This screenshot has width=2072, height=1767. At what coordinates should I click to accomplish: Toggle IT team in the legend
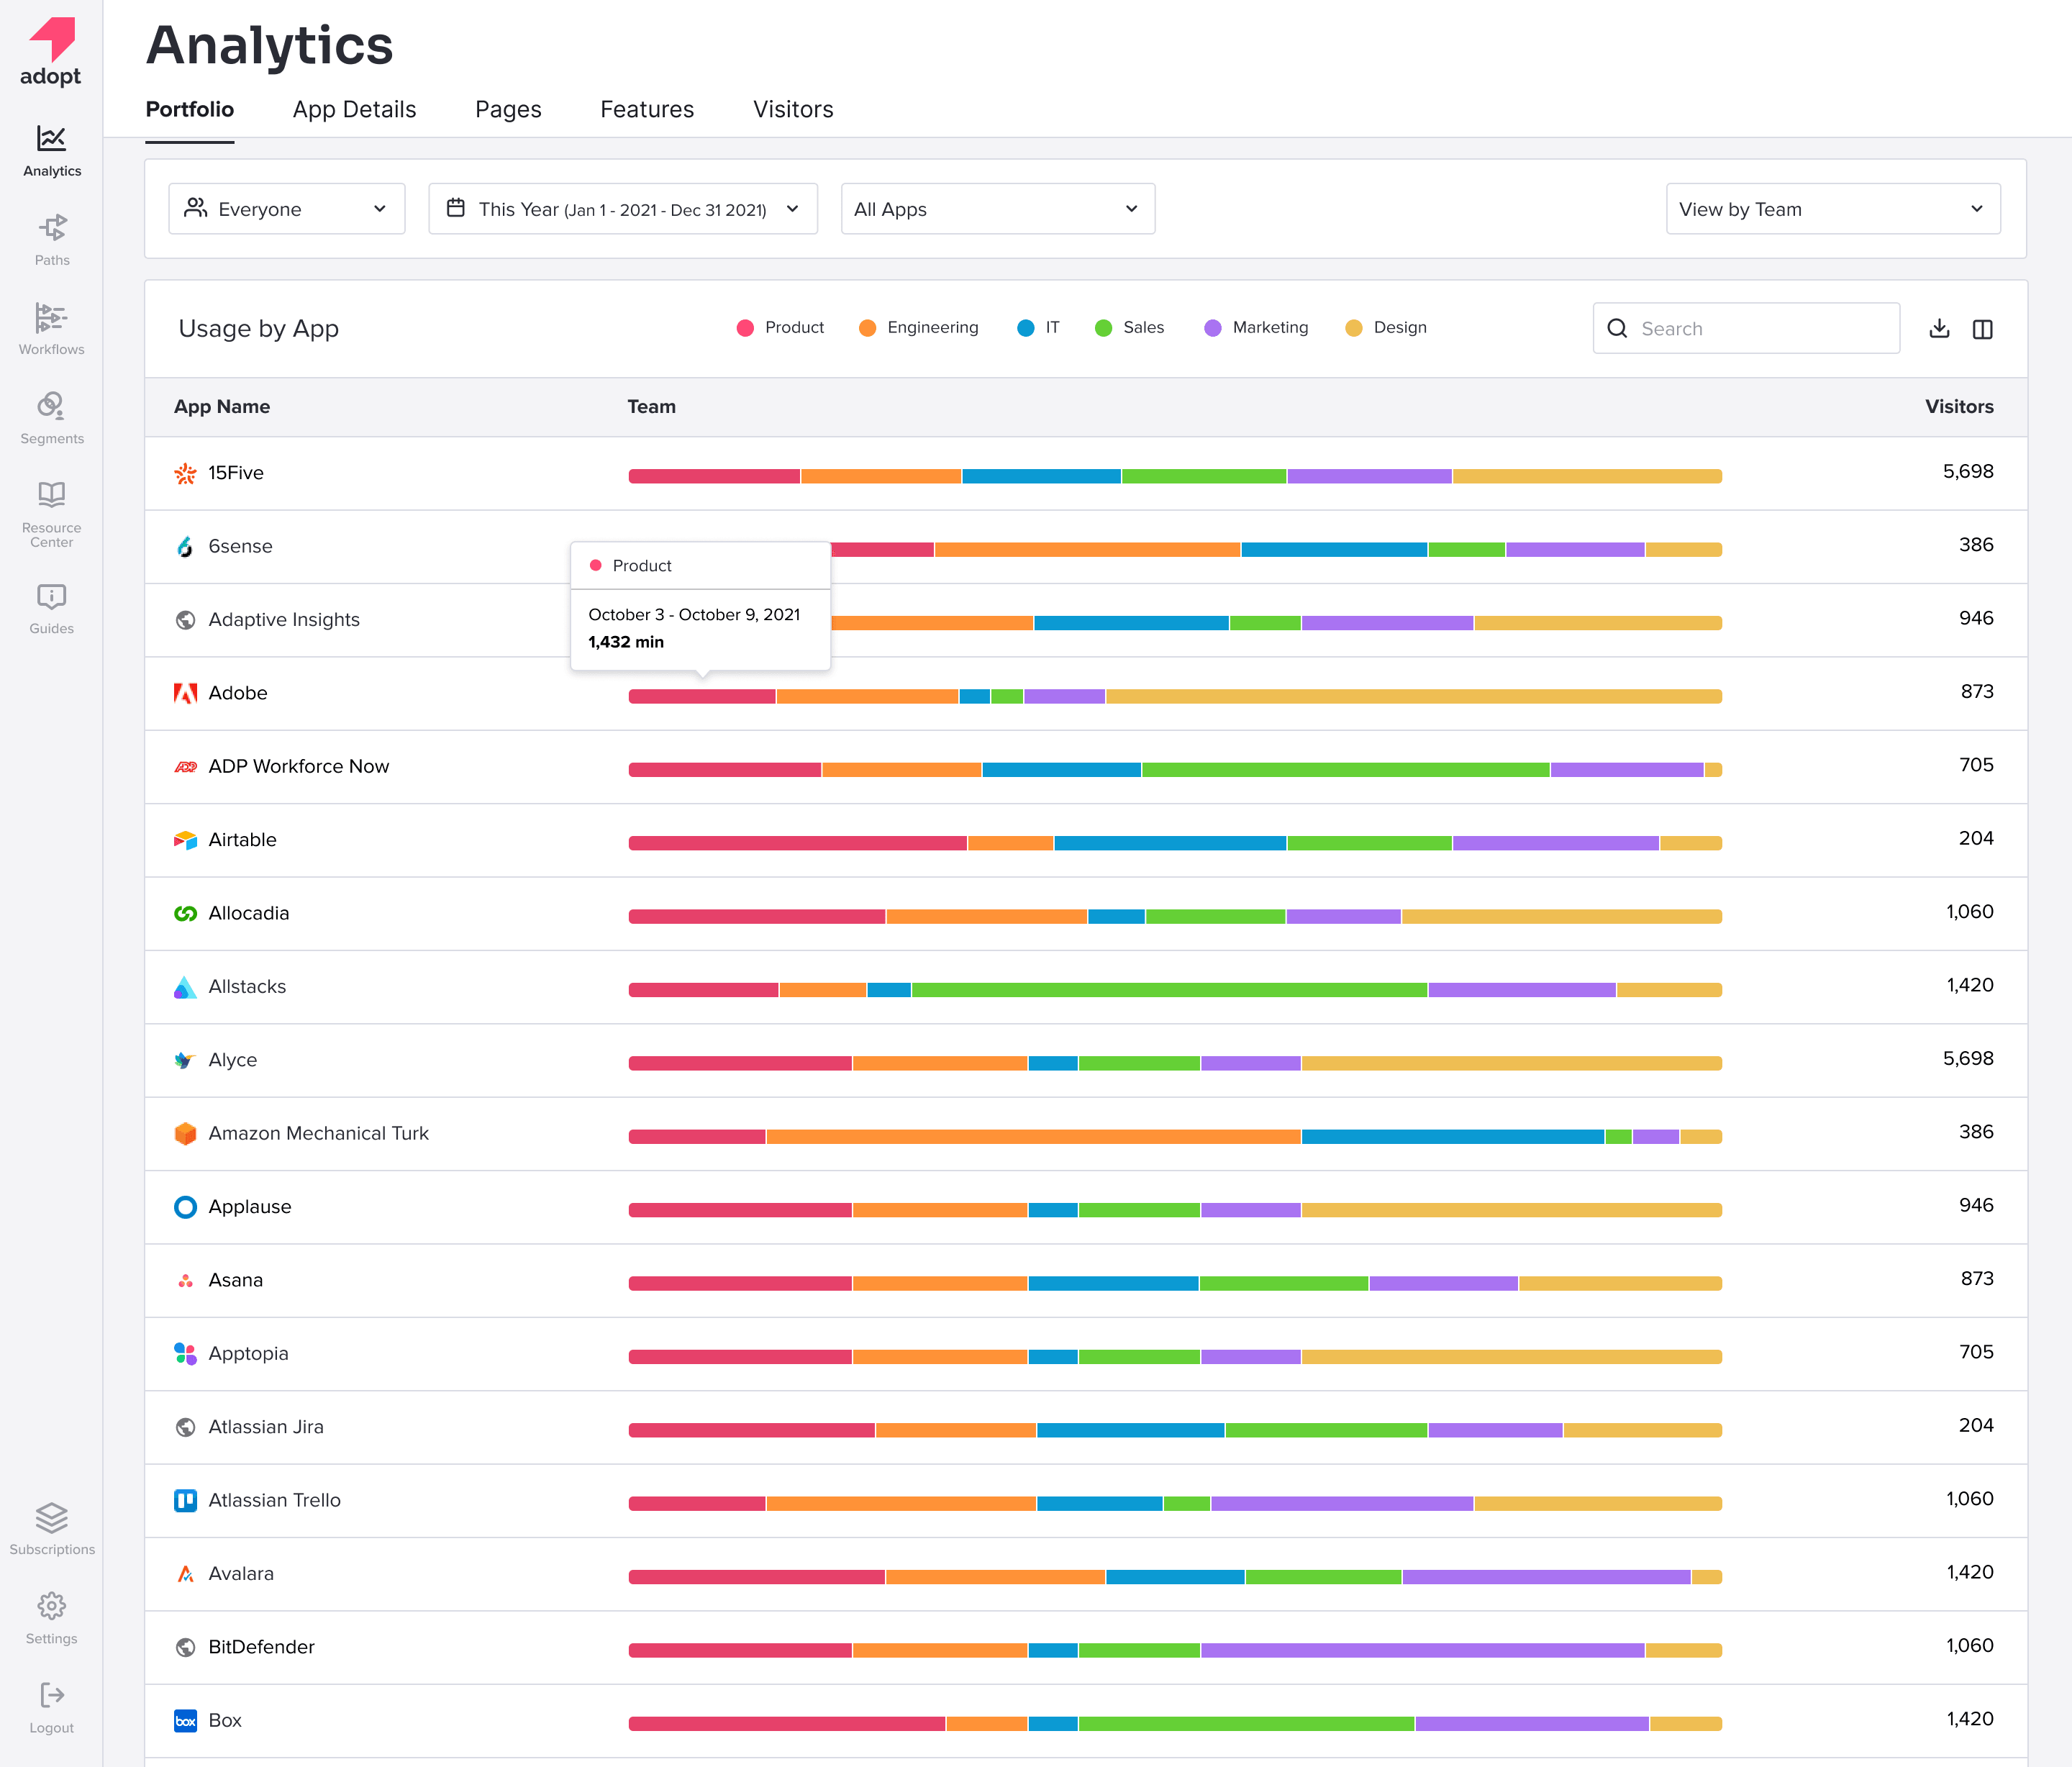pos(1038,327)
